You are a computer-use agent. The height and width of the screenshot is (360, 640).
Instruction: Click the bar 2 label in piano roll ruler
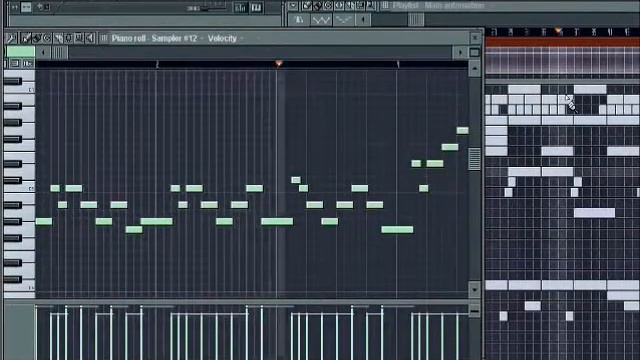coord(157,64)
